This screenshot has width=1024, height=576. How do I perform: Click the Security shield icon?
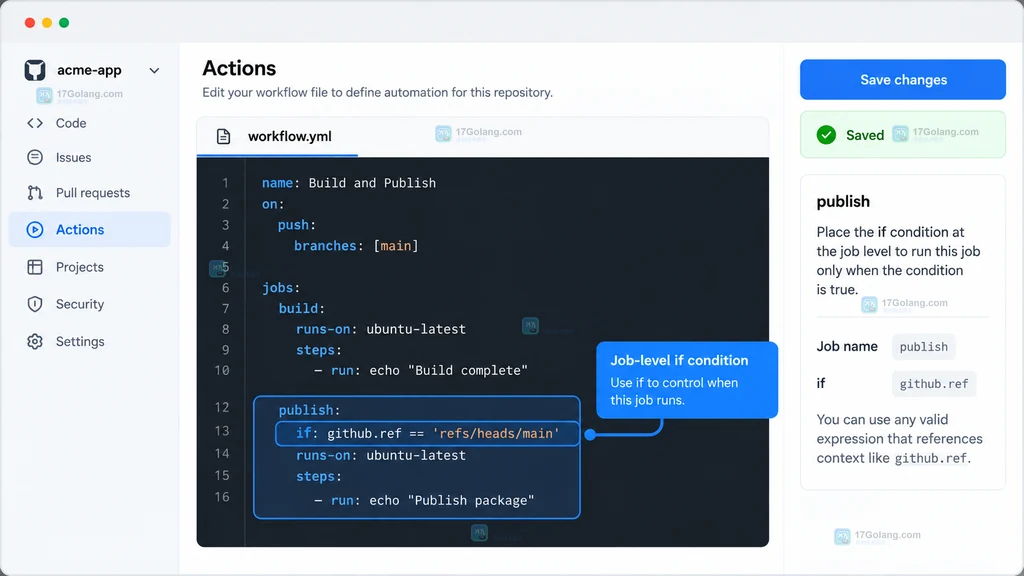pos(35,304)
